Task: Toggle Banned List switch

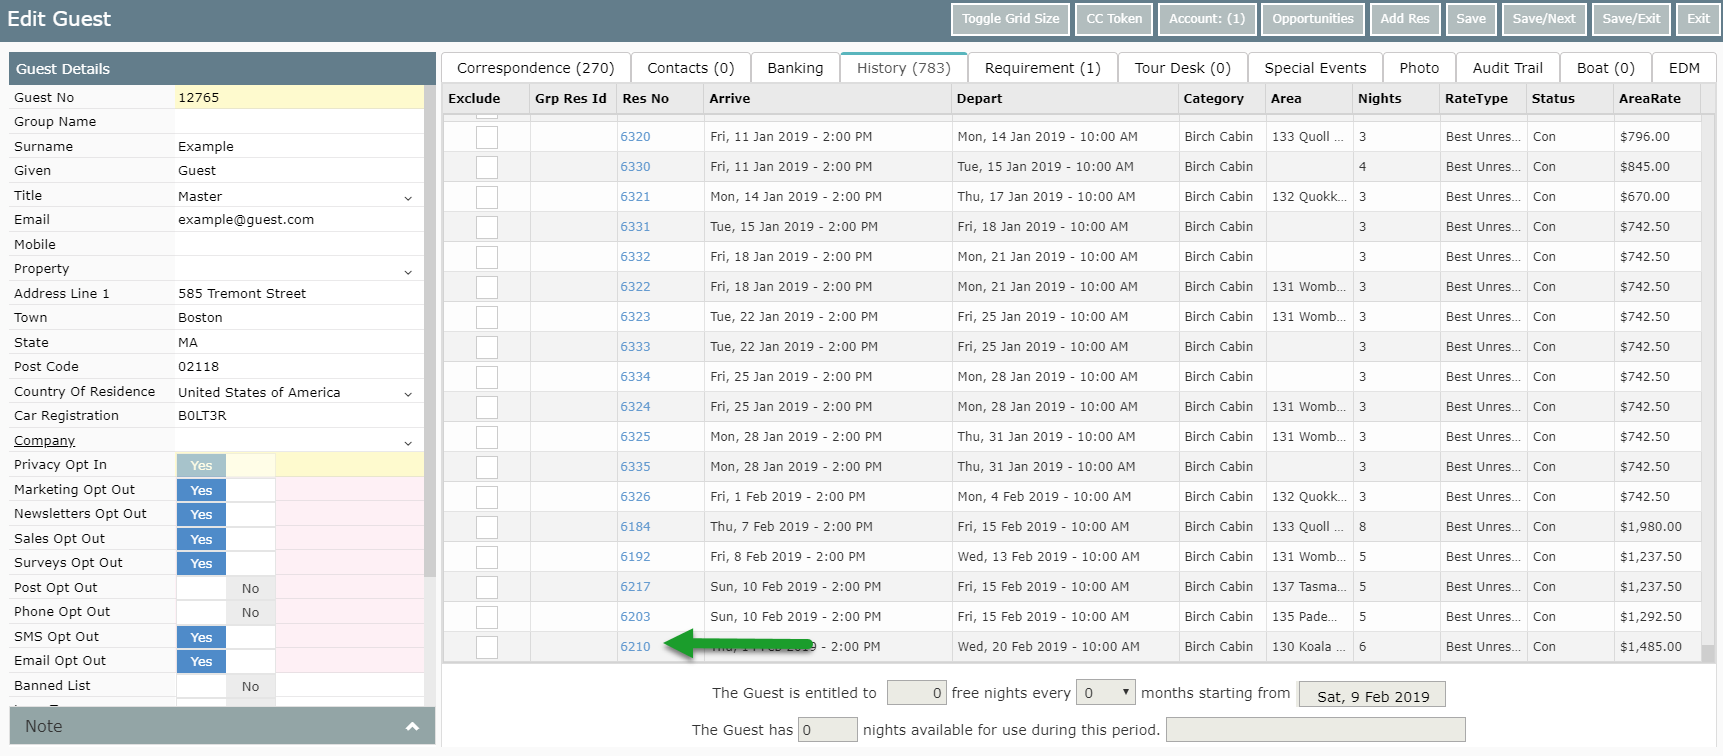Action: 226,686
